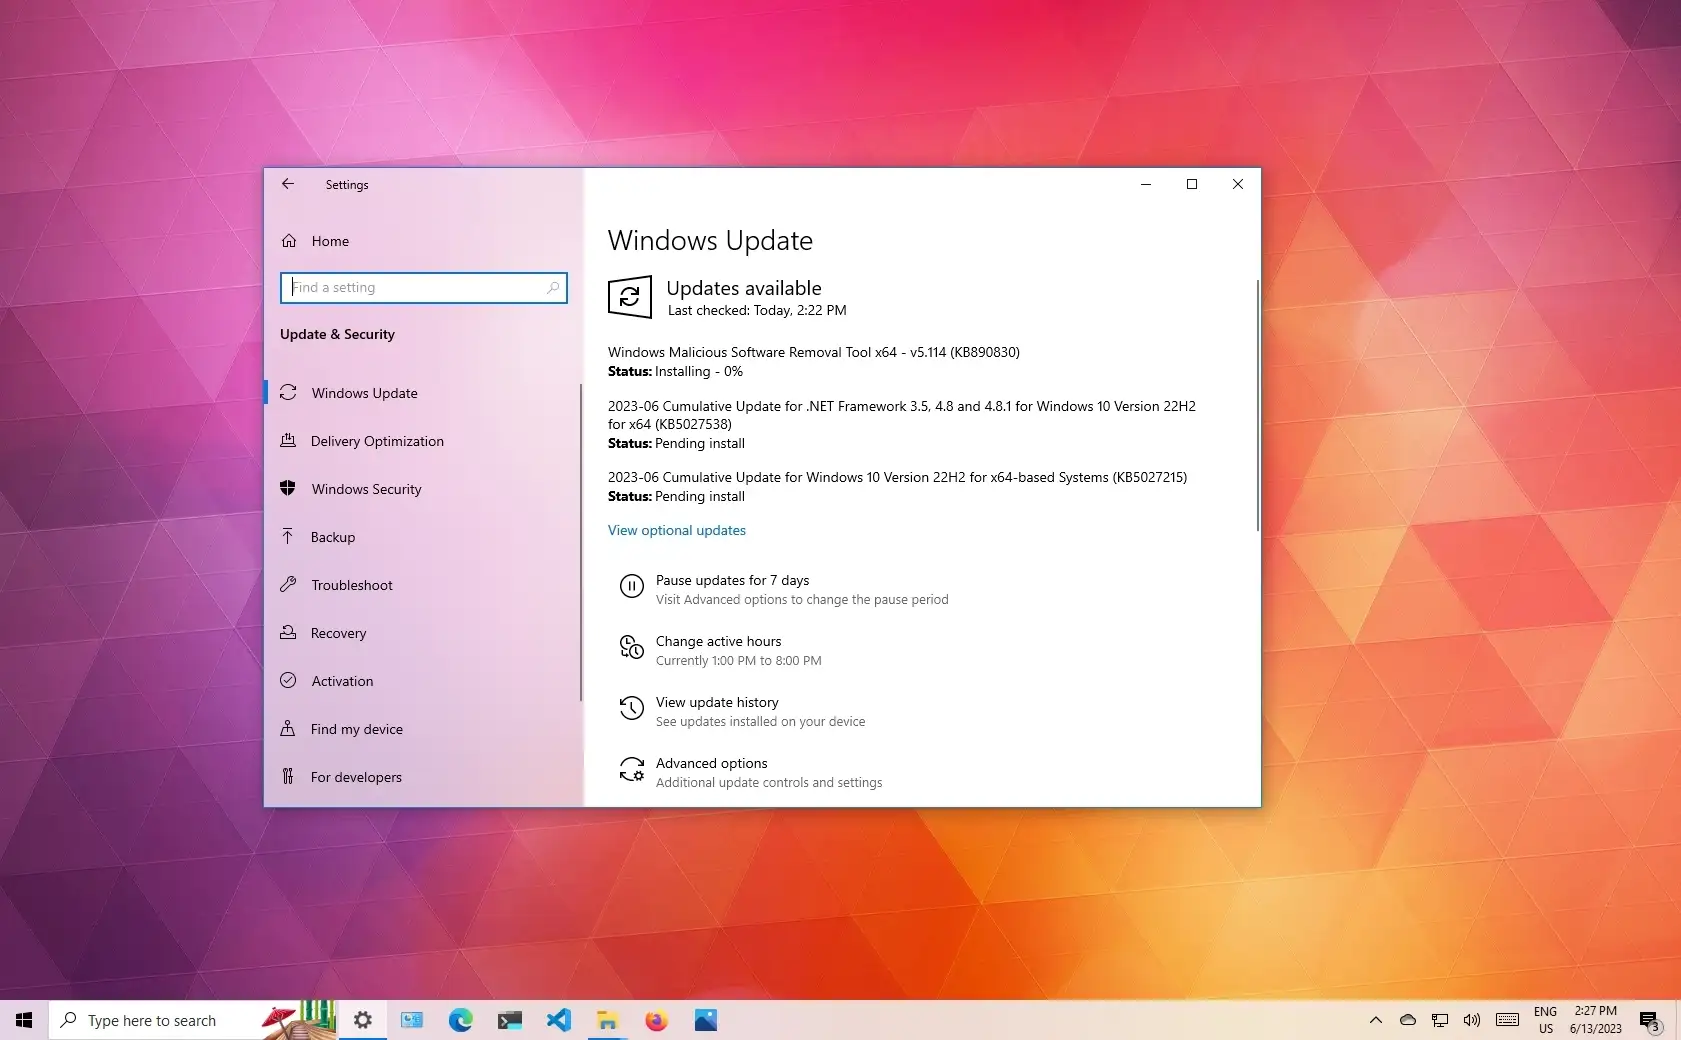
Task: Click the Find my device icon
Action: point(288,729)
